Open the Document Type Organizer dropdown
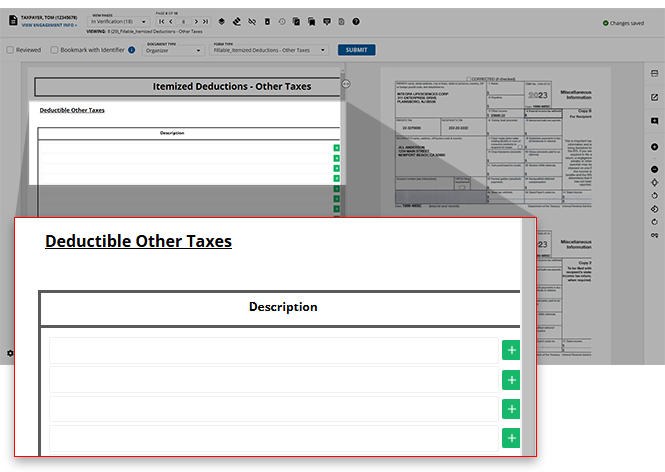The height and width of the screenshot is (472, 665). click(174, 50)
